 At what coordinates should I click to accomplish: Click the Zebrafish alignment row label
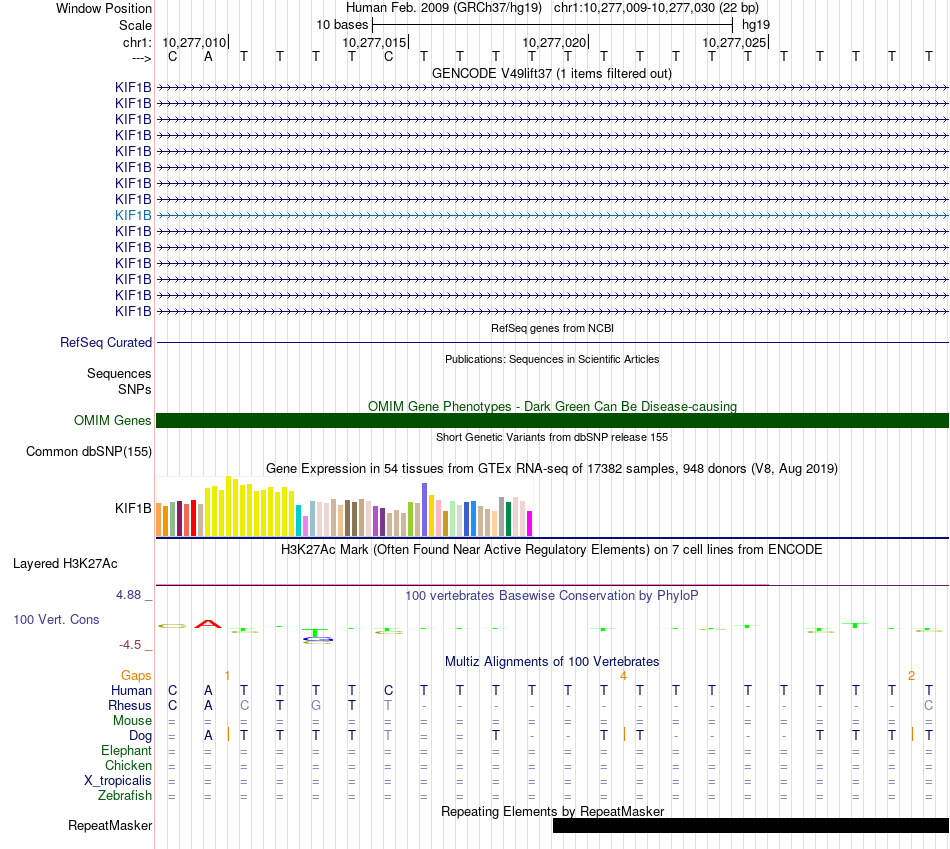point(125,795)
